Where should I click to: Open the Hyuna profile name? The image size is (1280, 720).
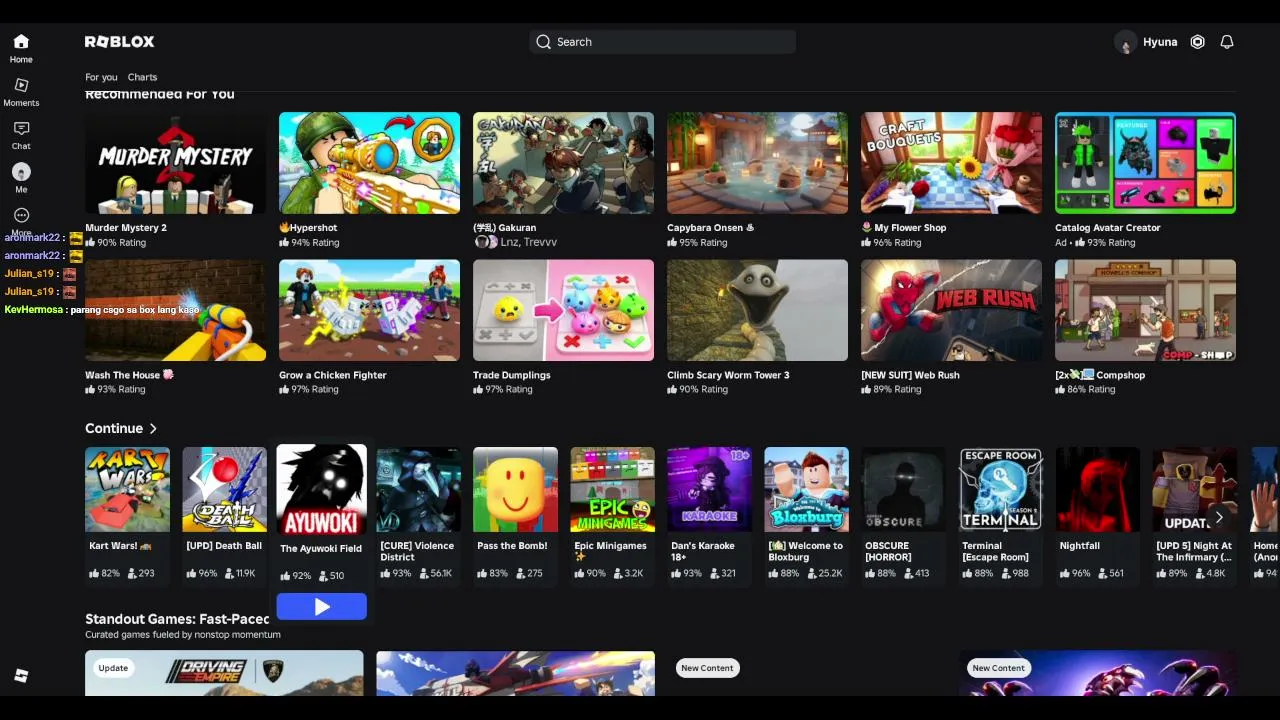click(x=1160, y=42)
